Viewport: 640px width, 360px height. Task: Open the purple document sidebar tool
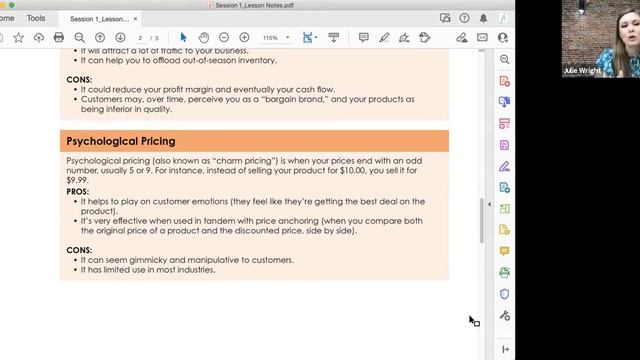504,145
